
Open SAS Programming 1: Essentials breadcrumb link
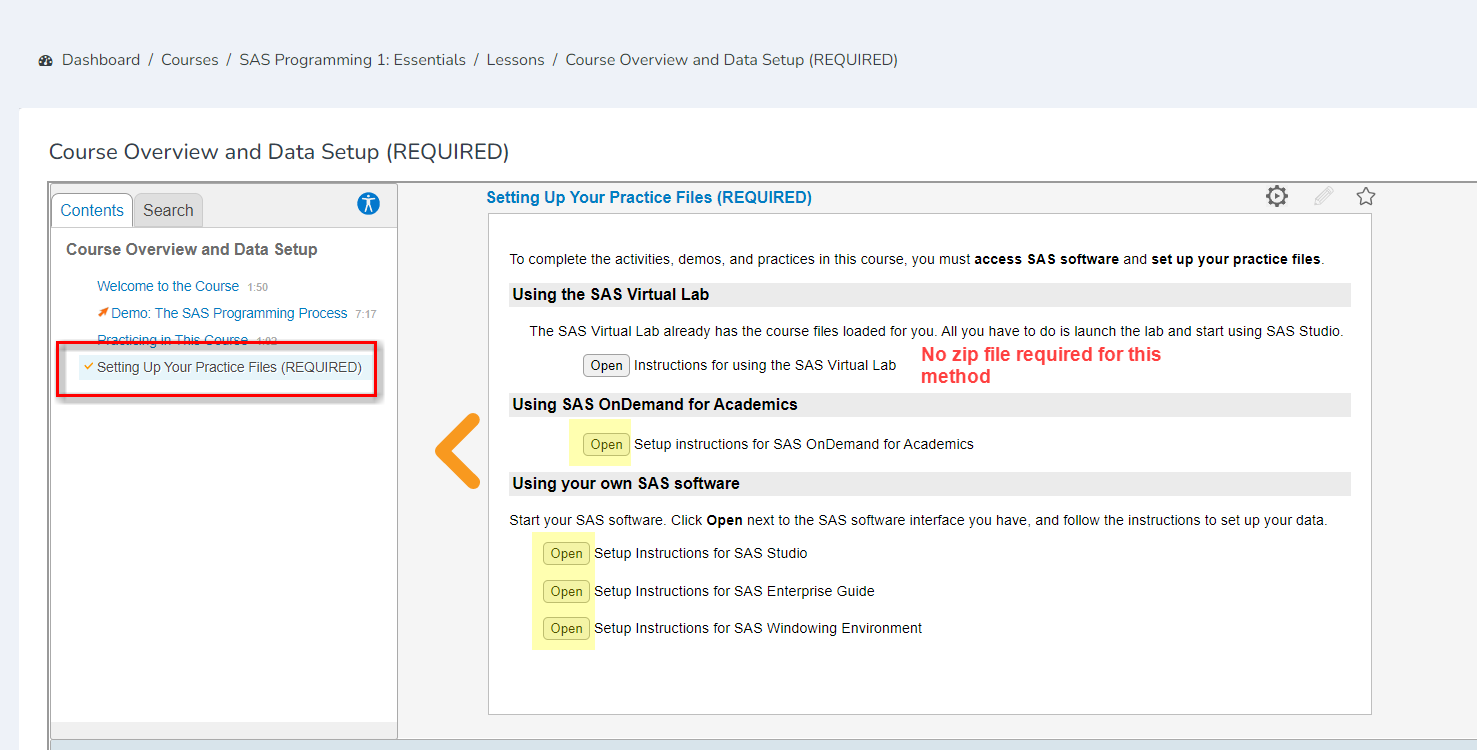(353, 60)
